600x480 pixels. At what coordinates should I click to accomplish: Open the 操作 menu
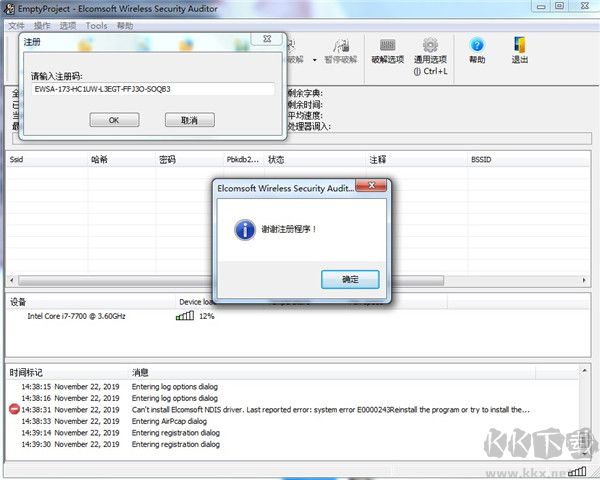click(42, 26)
